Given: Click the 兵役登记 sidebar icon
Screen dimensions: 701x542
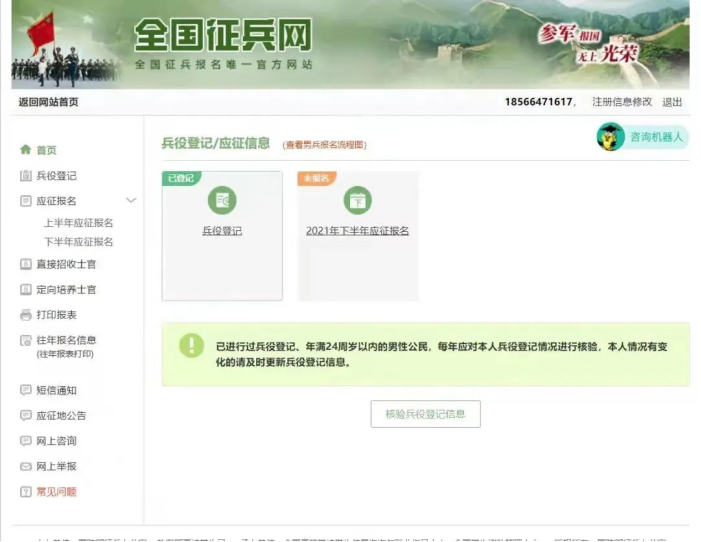Looking at the screenshot, I should click(x=26, y=176).
